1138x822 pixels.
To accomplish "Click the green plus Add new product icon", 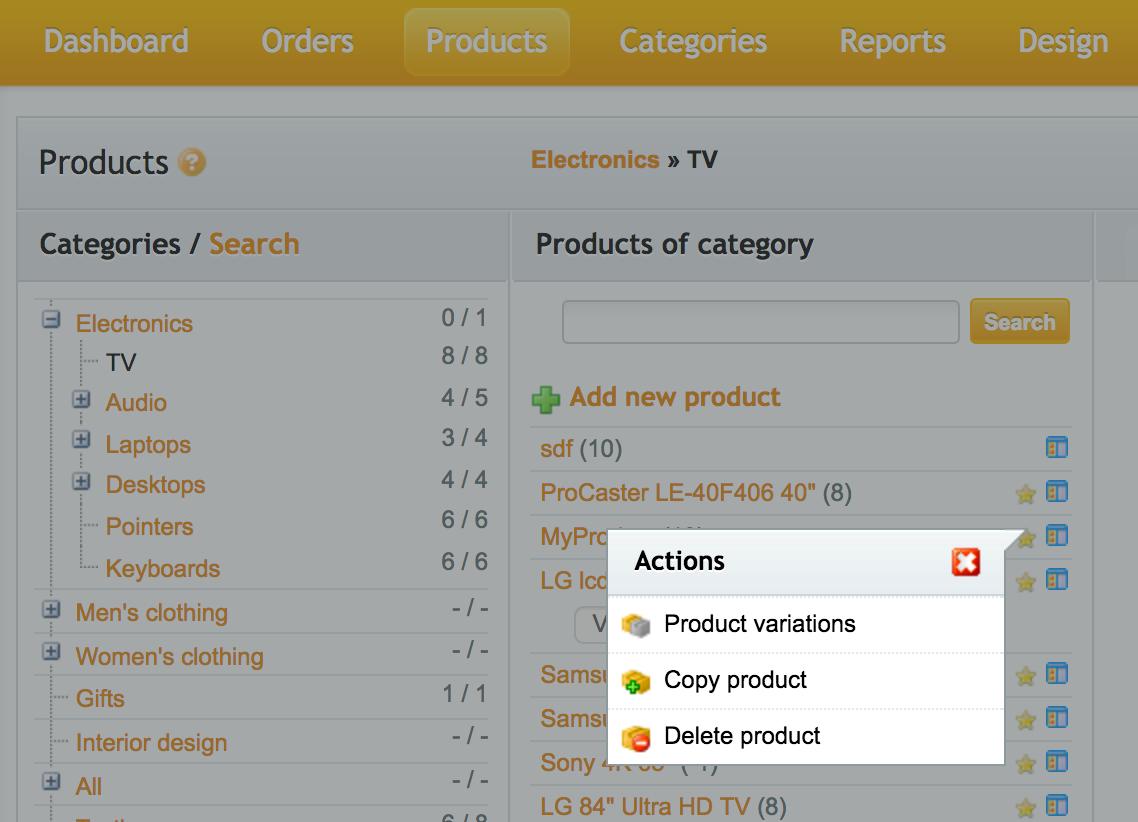I will (x=546, y=400).
